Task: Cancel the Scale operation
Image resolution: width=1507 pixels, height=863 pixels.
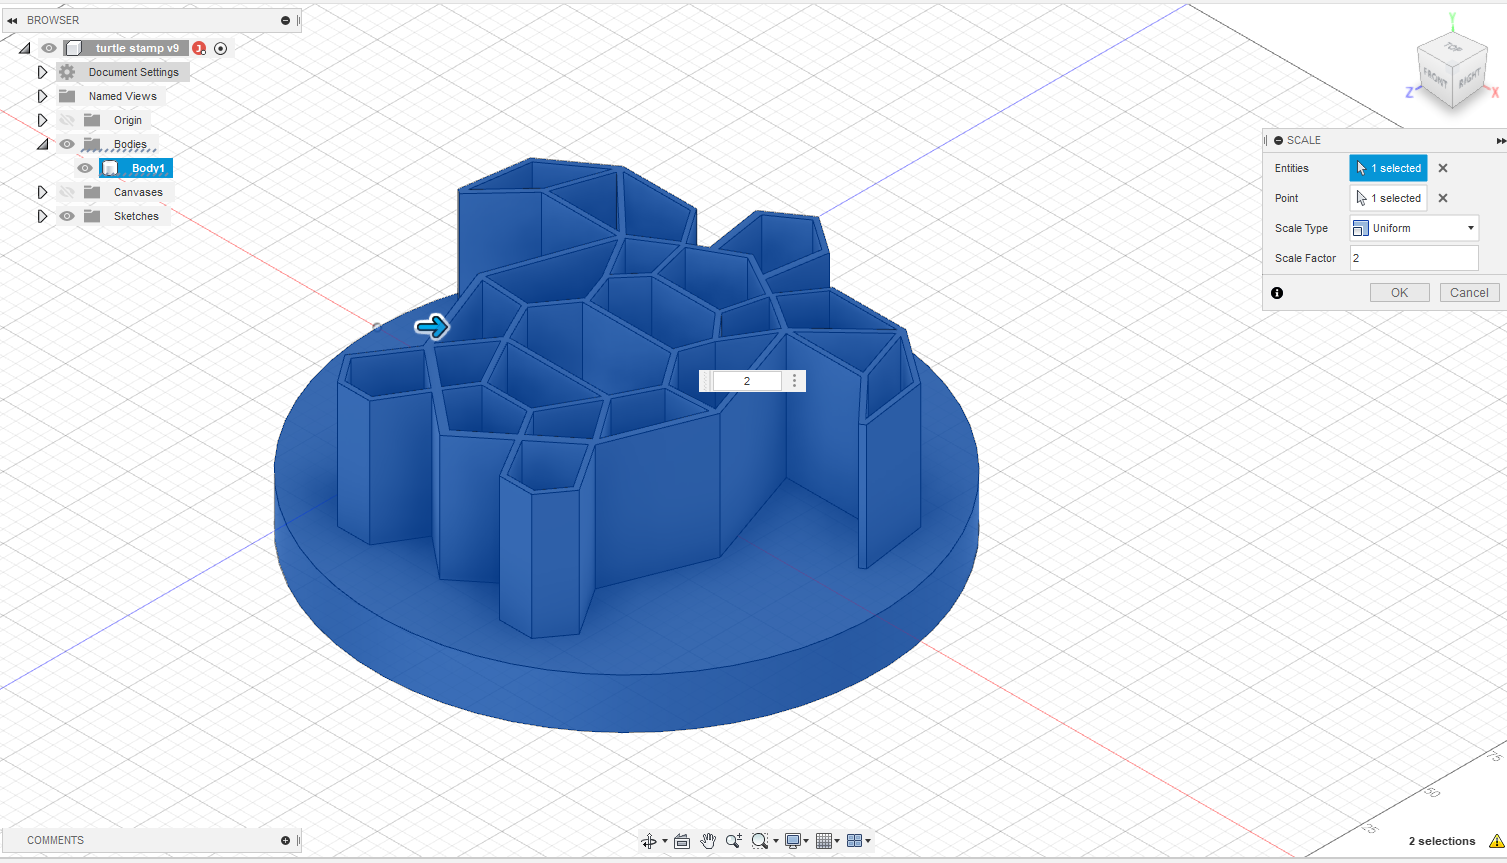Action: click(x=1469, y=293)
